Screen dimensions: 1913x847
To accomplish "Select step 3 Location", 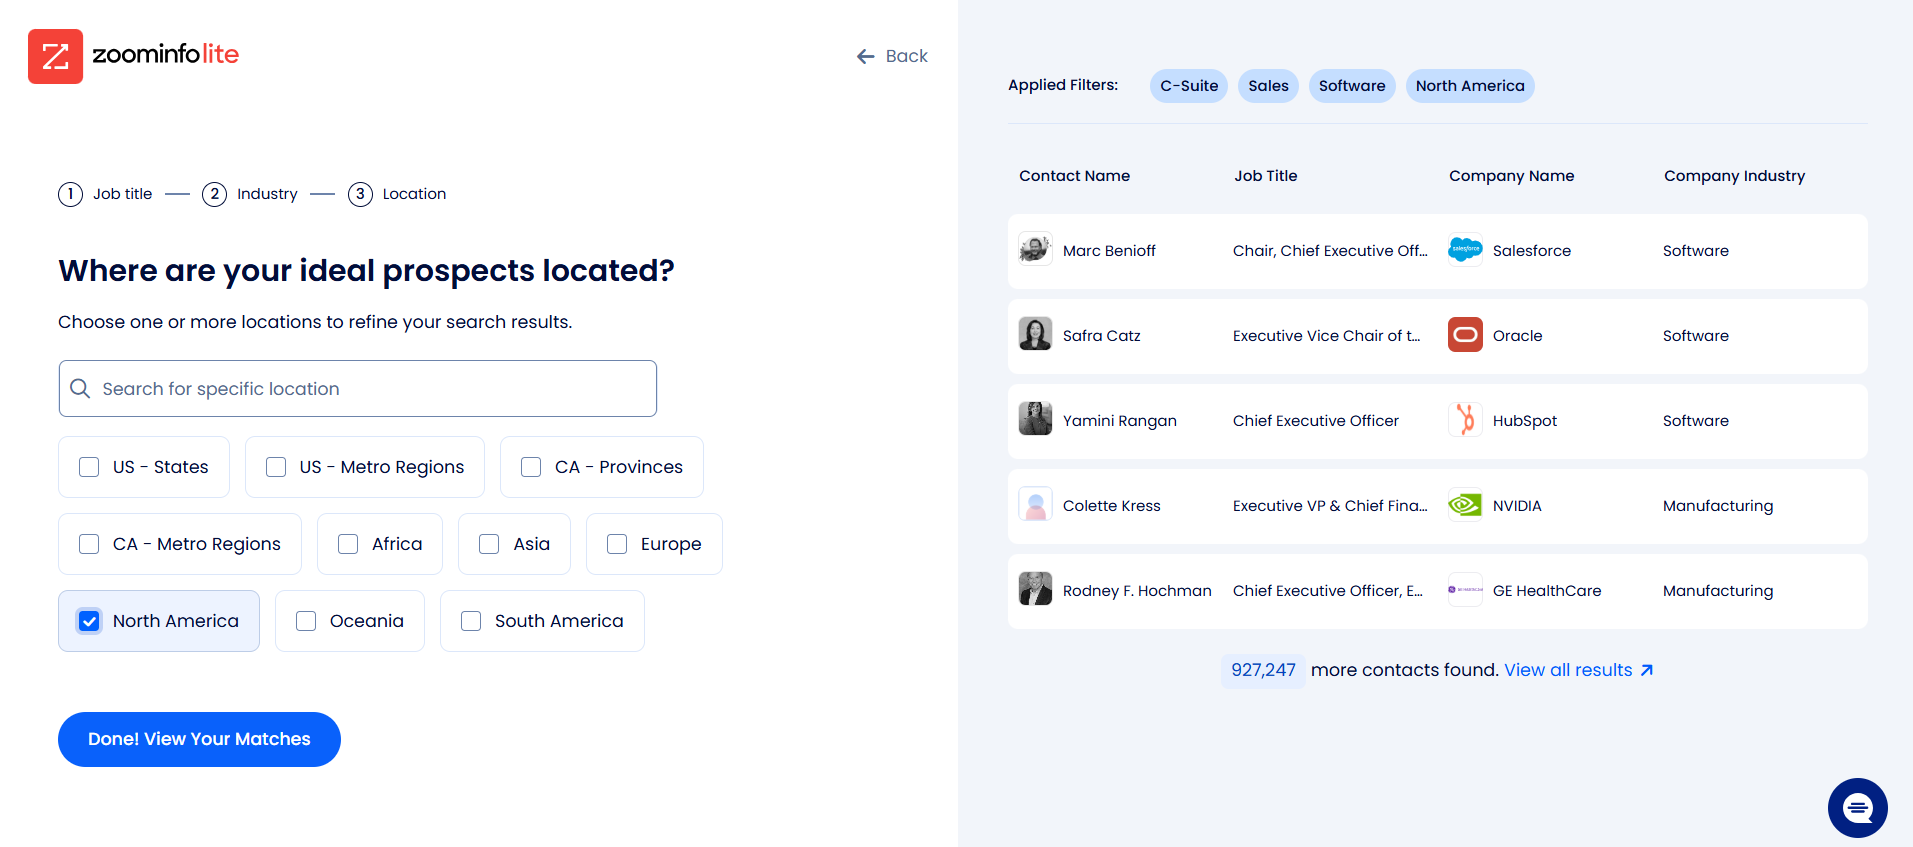I will tap(397, 194).
